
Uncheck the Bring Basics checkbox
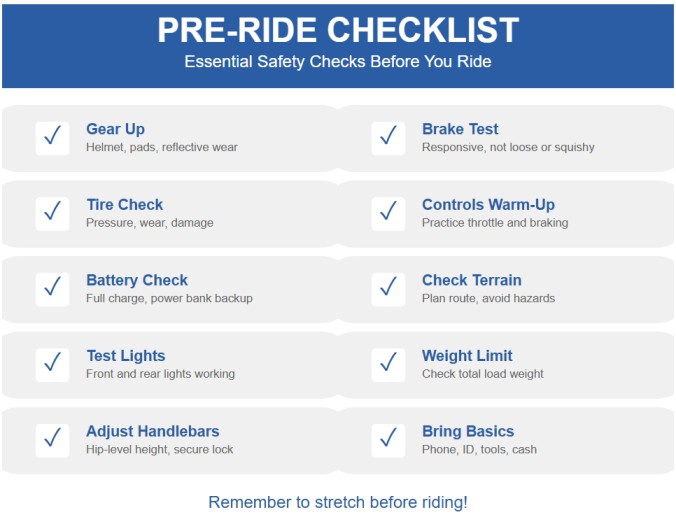(388, 440)
